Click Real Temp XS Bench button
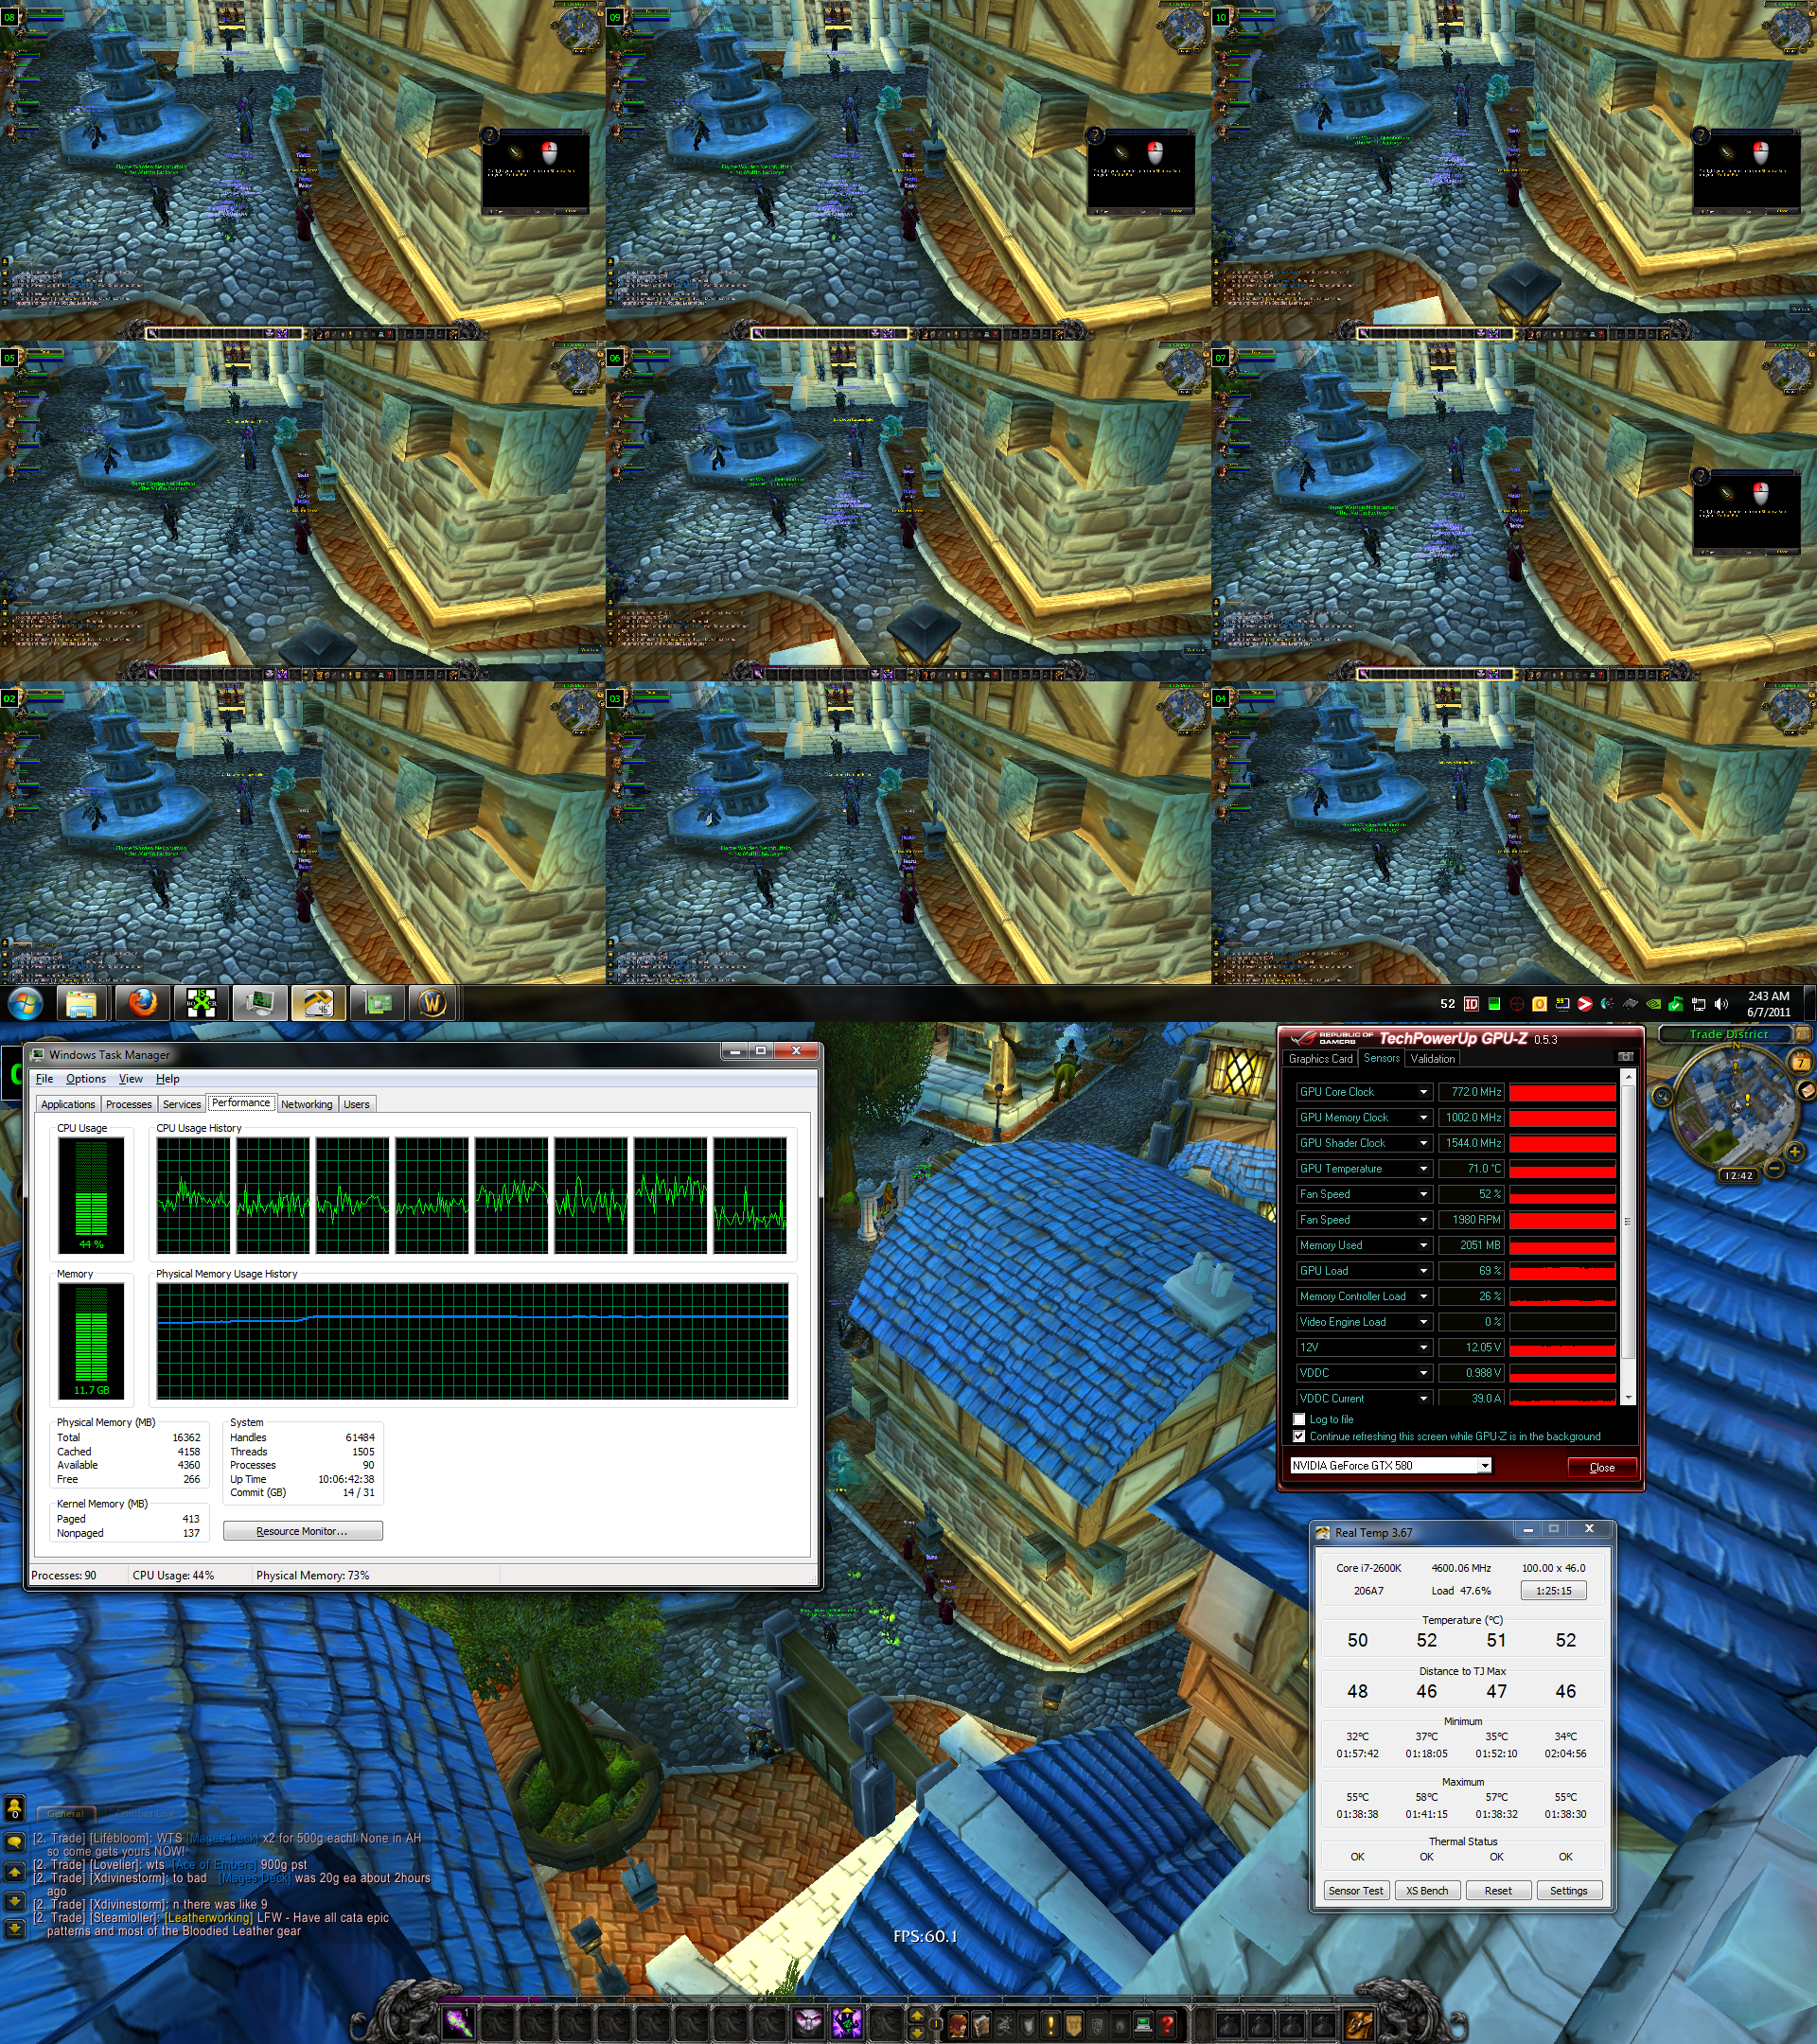This screenshot has height=2044, width=1817. click(x=1427, y=1890)
